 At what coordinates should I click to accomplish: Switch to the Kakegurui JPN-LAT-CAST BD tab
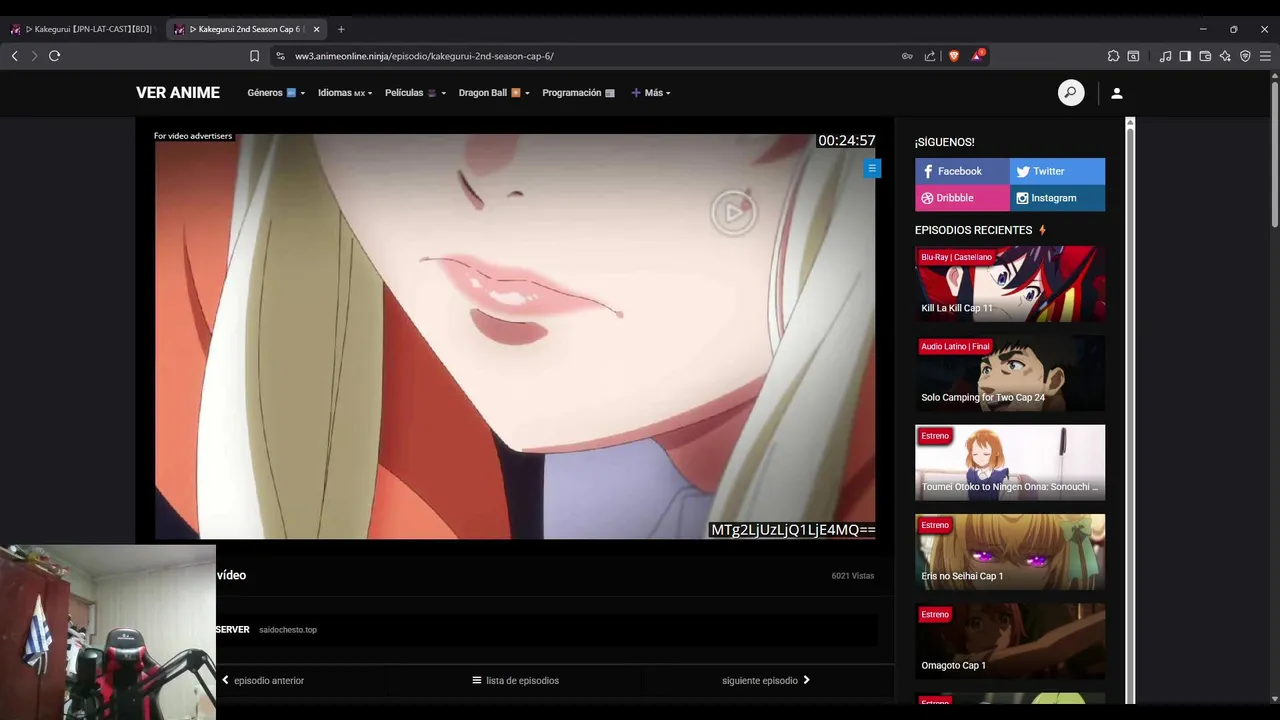83,29
